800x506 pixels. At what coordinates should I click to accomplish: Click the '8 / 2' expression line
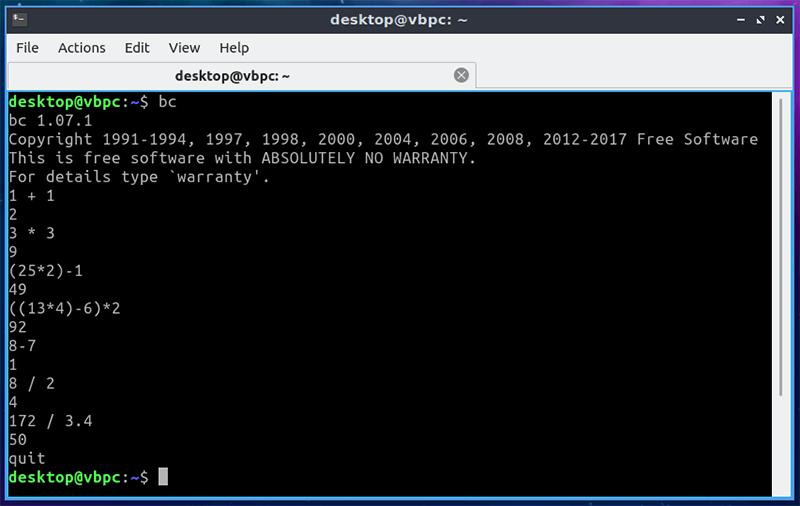[32, 384]
